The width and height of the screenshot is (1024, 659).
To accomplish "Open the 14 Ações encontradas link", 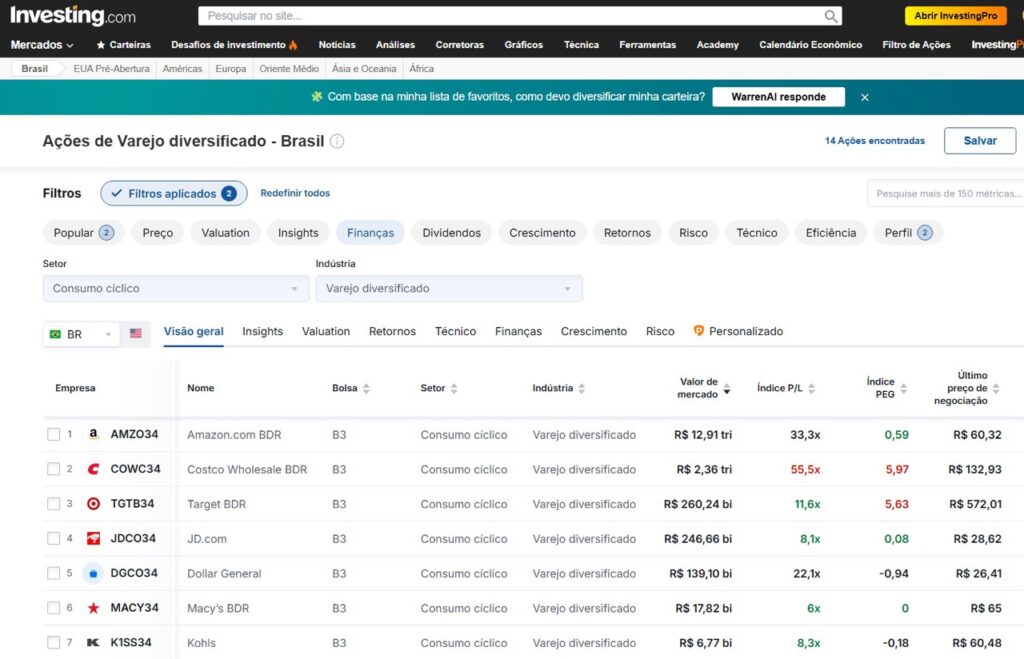I will (874, 141).
